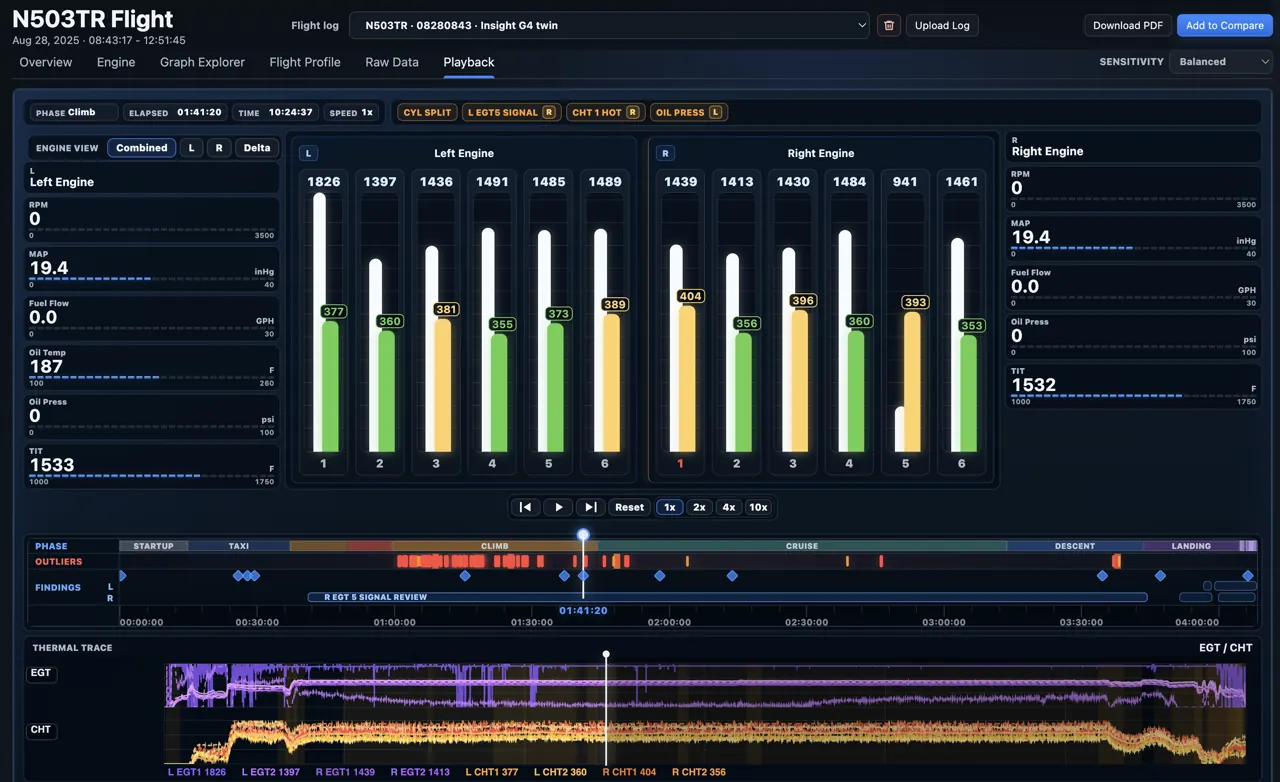Set playback speed to 4x

click(729, 507)
